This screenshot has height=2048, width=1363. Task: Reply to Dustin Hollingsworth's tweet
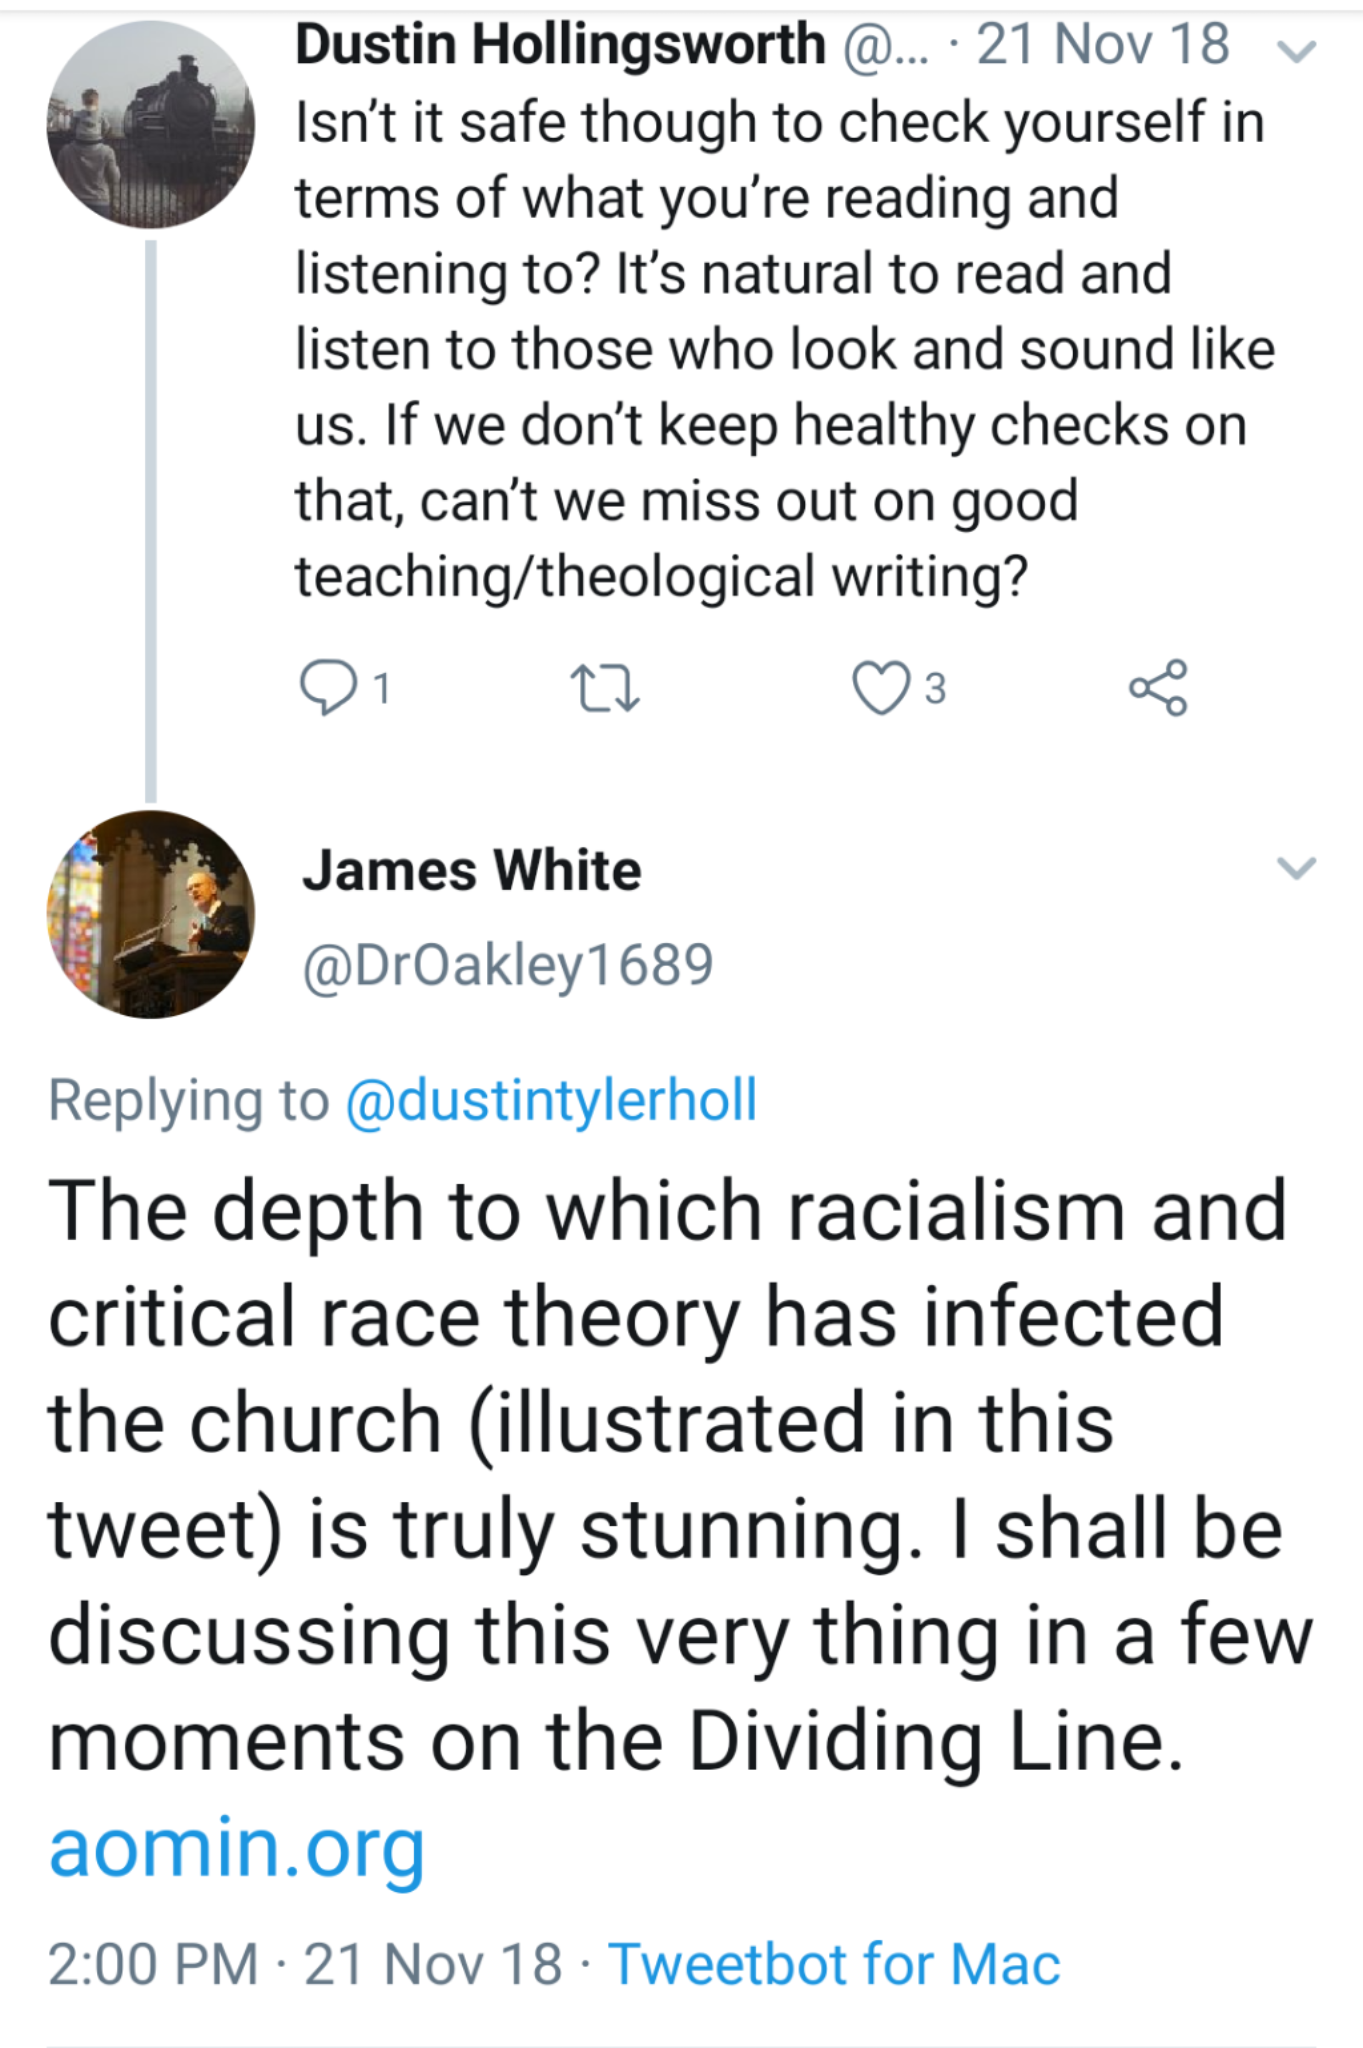(327, 688)
